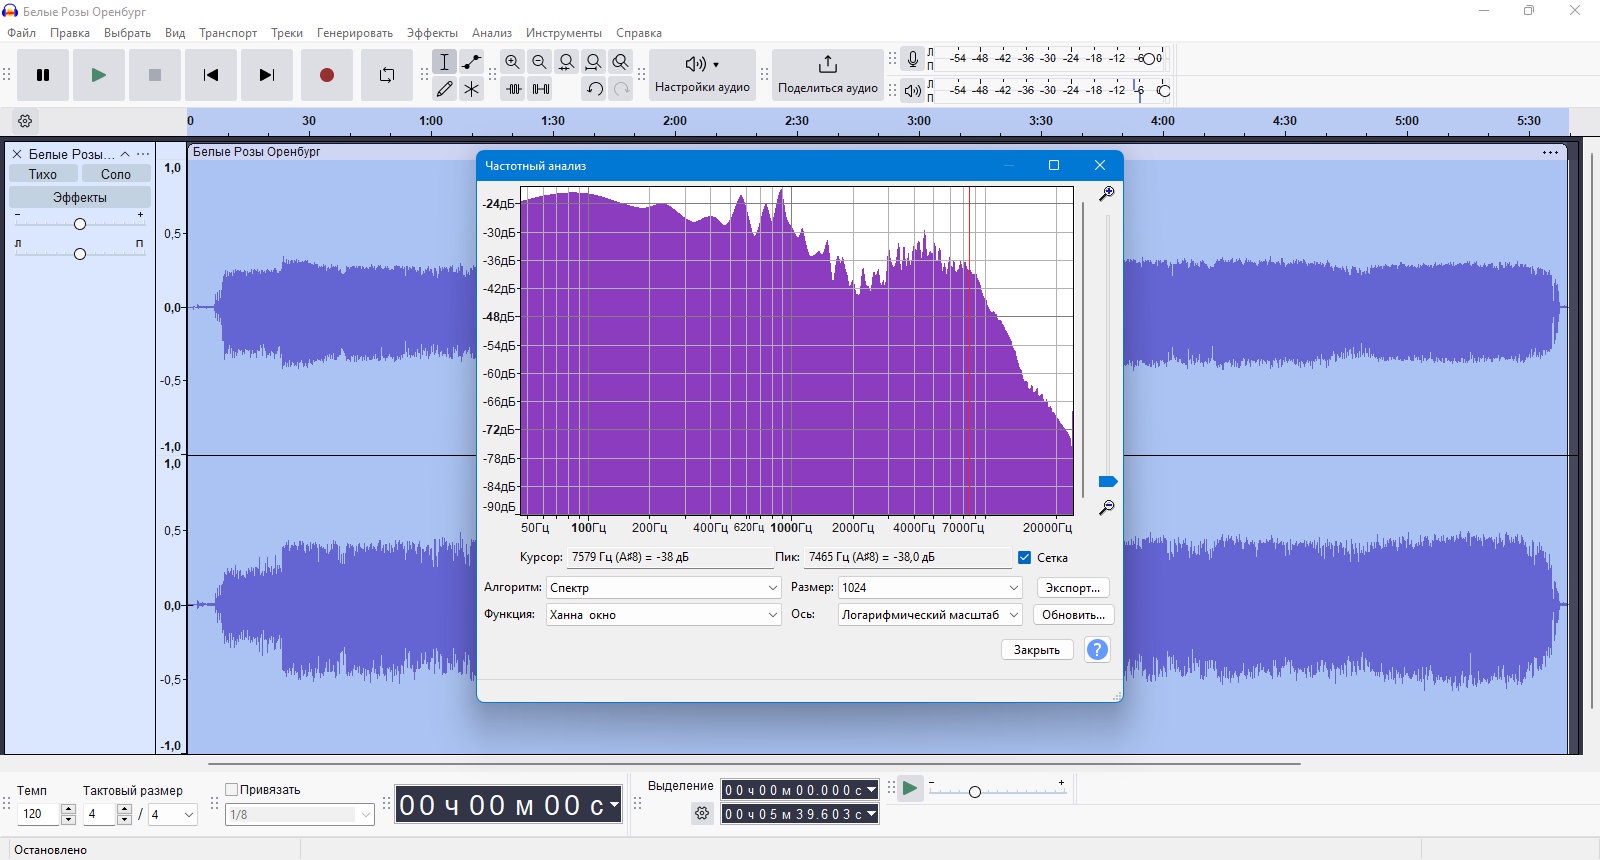The height and width of the screenshot is (860, 1600).
Task: Activate the Multi-tool asterisk icon
Action: 472,89
